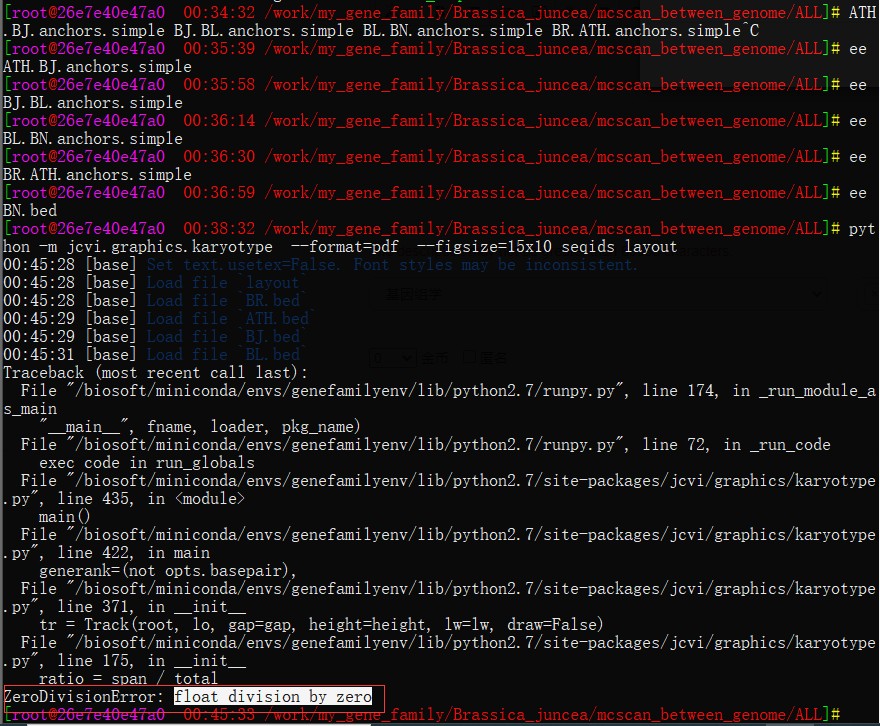Image resolution: width=880 pixels, height=726 pixels.
Task: Click 'jcvi.graphics.karyotype' in the python command
Action: point(170,247)
